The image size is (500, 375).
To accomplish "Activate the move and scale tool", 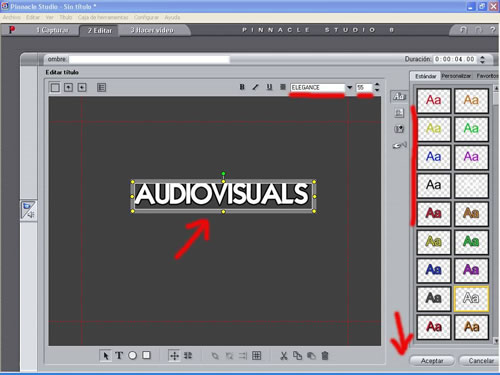I will (x=174, y=356).
